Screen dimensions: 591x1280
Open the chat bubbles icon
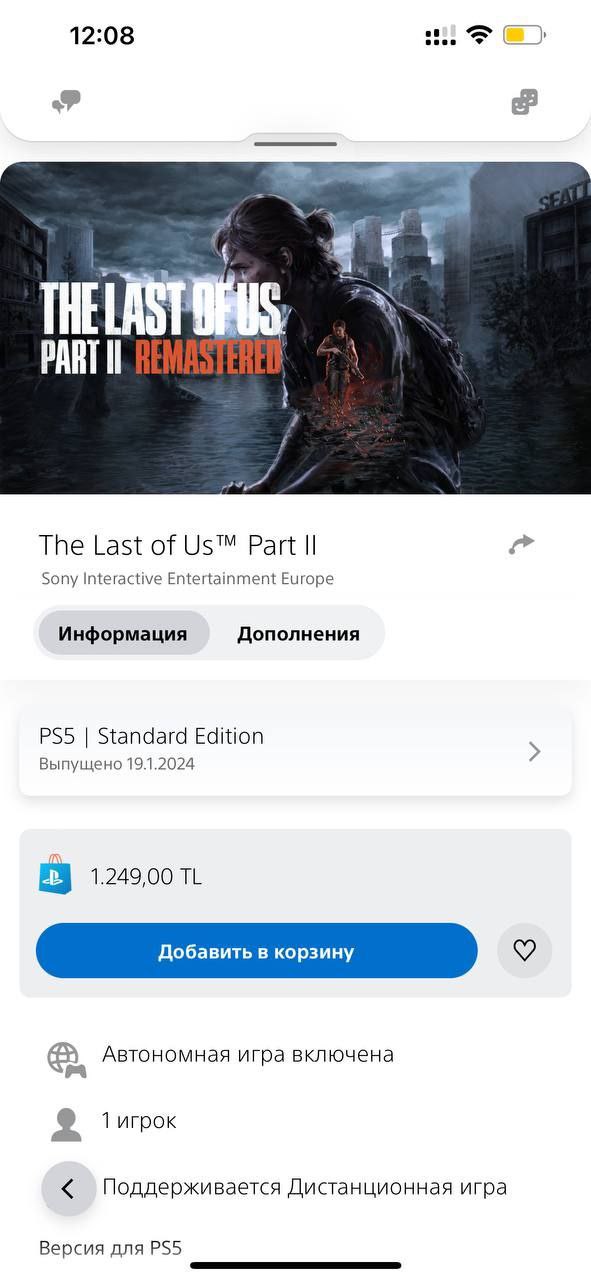[67, 102]
